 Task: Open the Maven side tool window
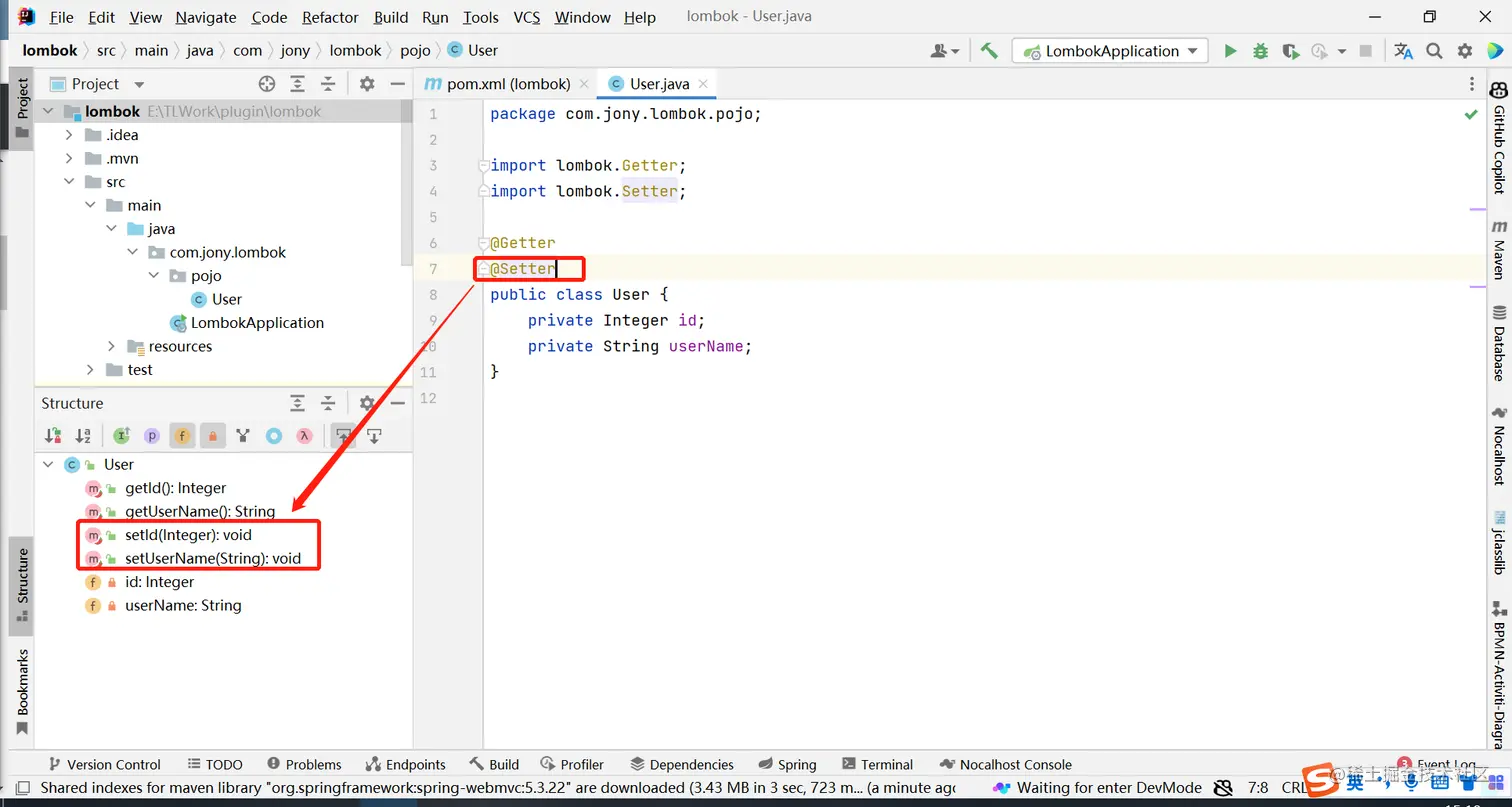1498,250
